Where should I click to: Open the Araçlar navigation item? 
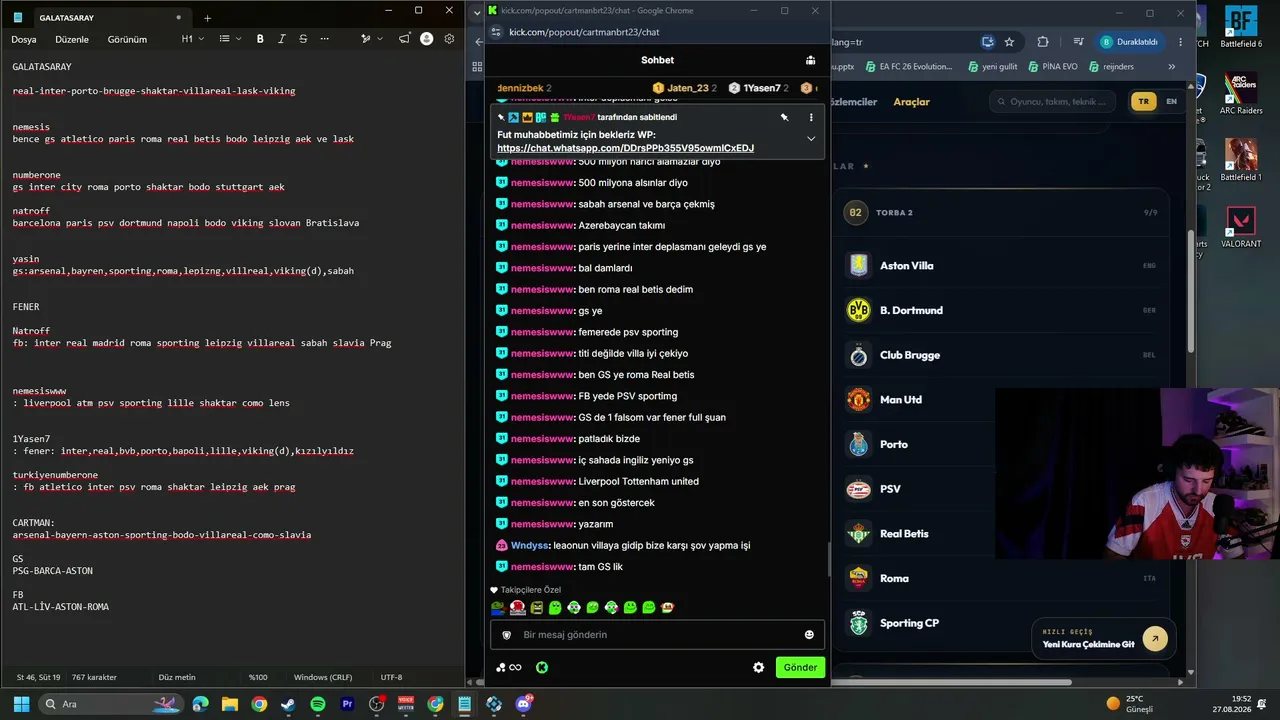click(911, 102)
